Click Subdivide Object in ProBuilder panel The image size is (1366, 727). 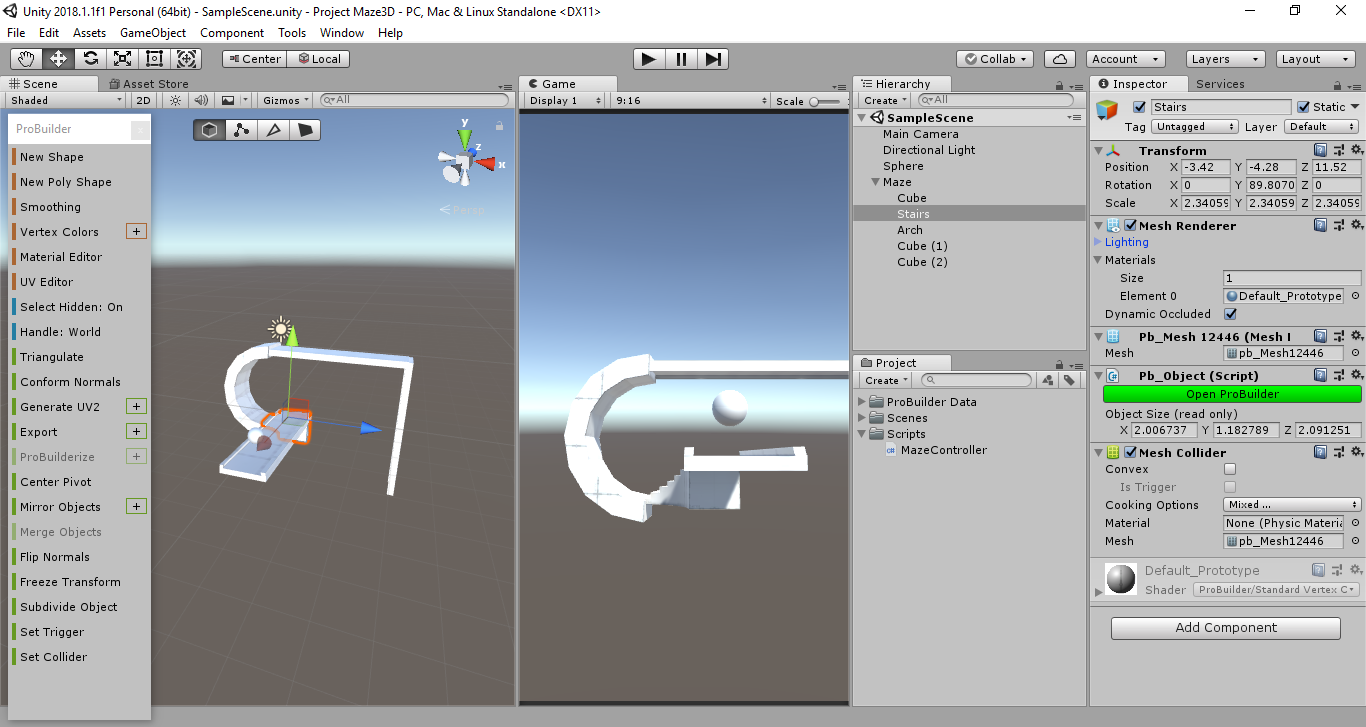69,607
